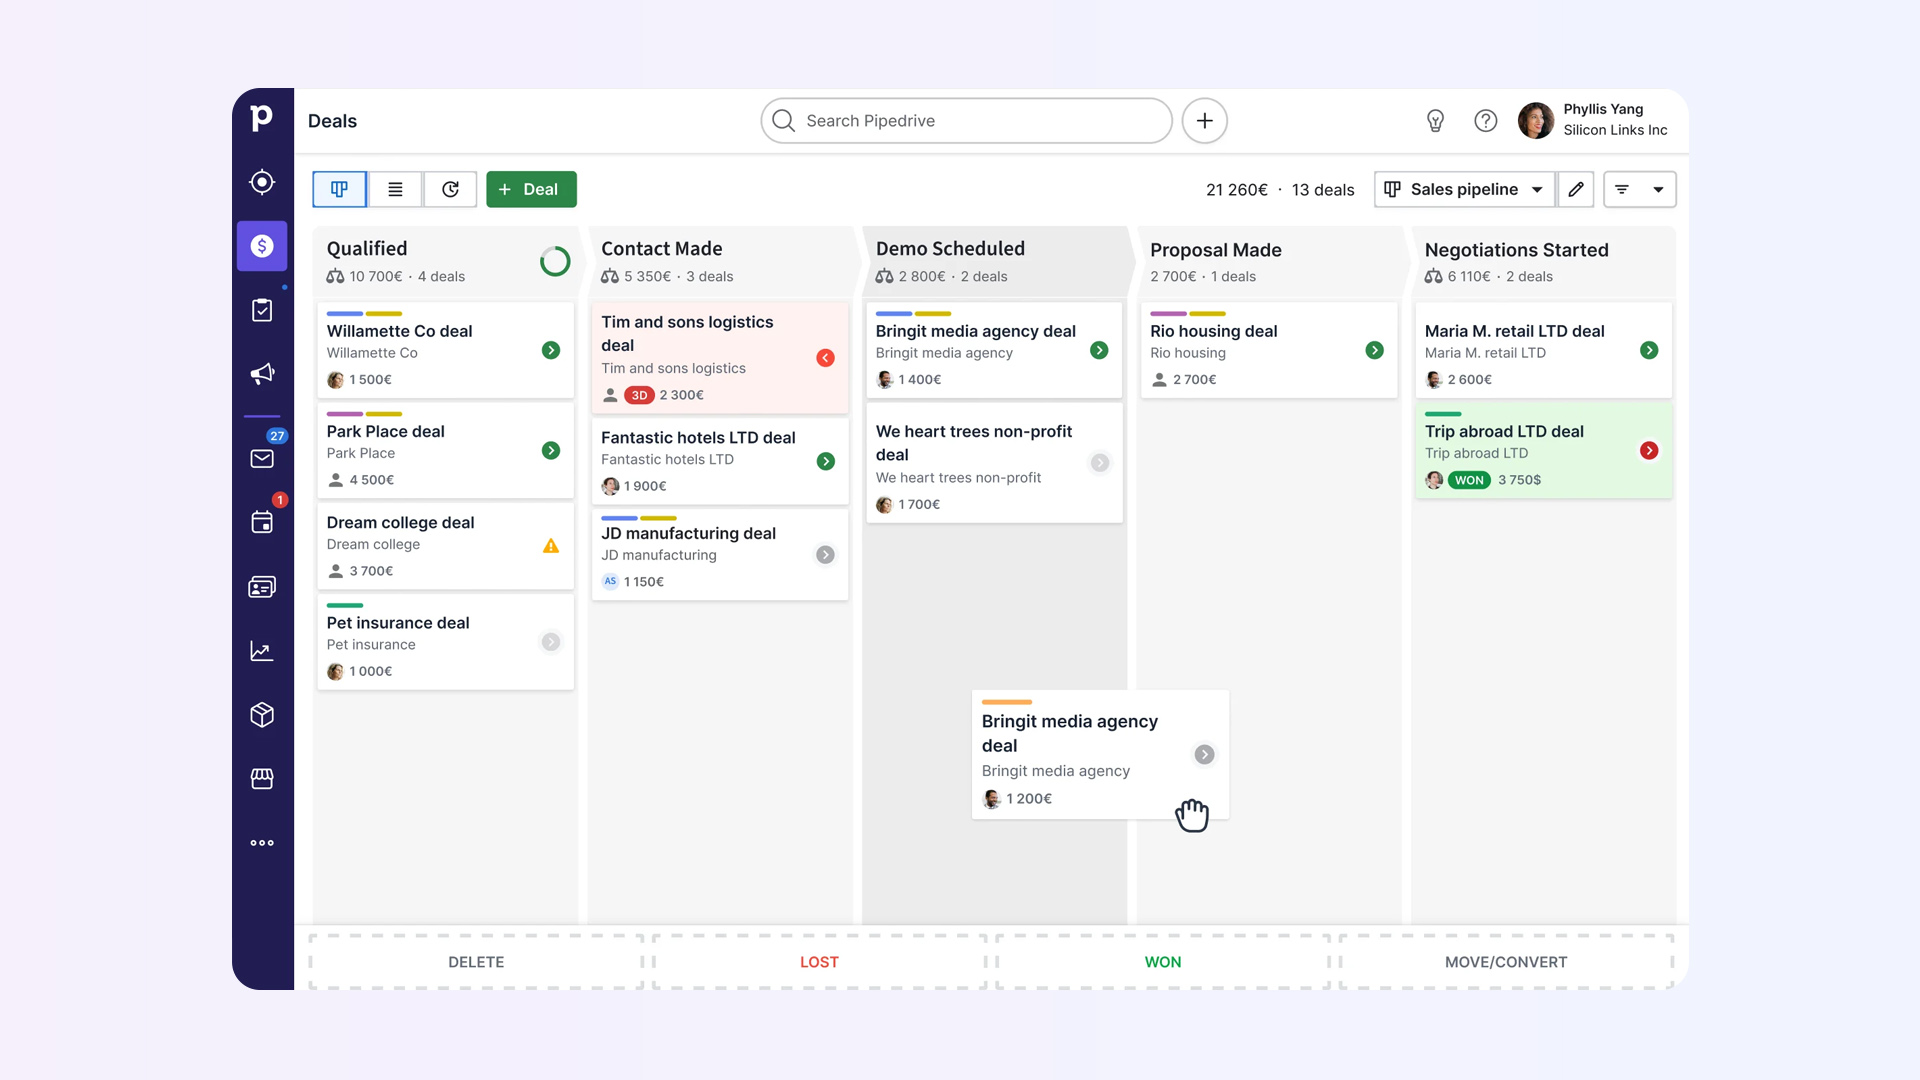This screenshot has width=1920, height=1080.
Task: Open the filter dropdown
Action: [1640, 189]
